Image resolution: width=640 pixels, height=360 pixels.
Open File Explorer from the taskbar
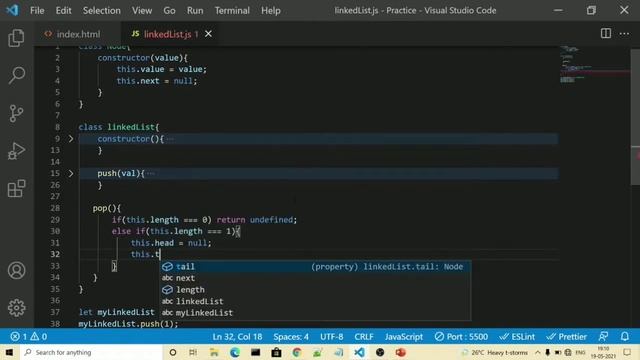214,352
